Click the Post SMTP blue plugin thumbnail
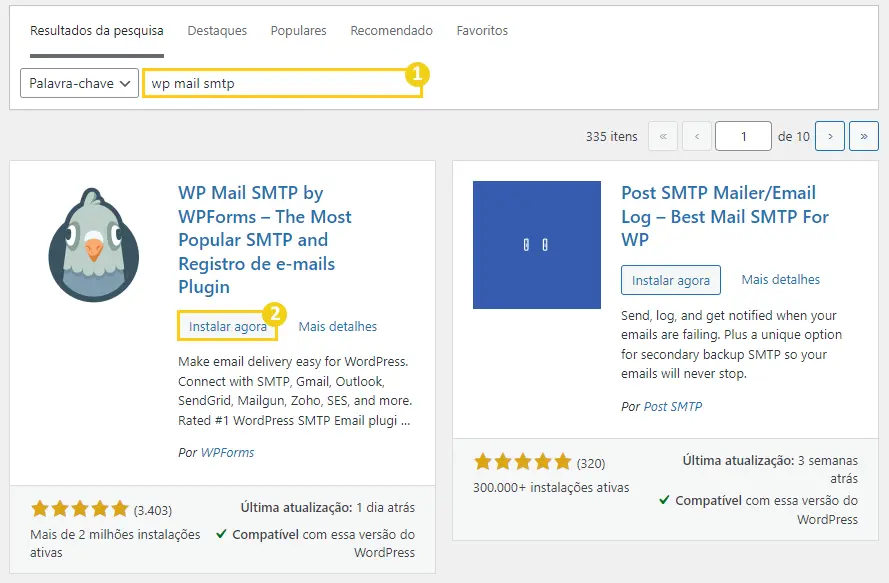 (537, 245)
